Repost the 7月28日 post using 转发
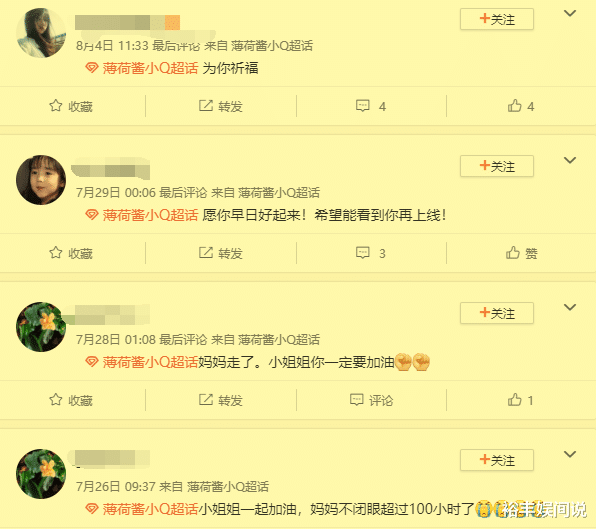The image size is (596, 529). coord(221,400)
